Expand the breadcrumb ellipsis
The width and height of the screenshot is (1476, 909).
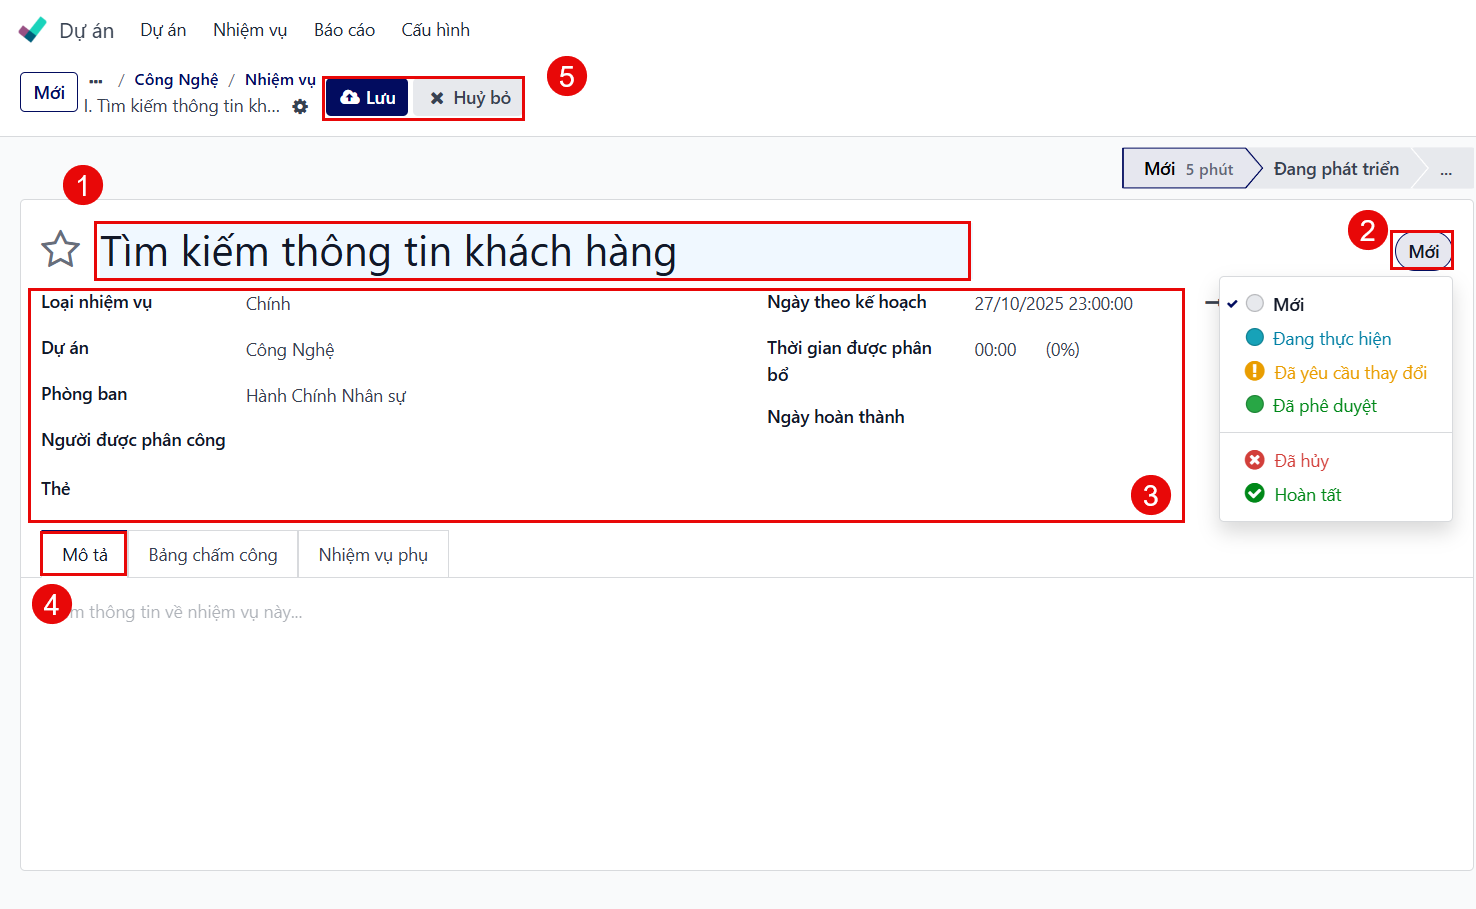coord(96,80)
